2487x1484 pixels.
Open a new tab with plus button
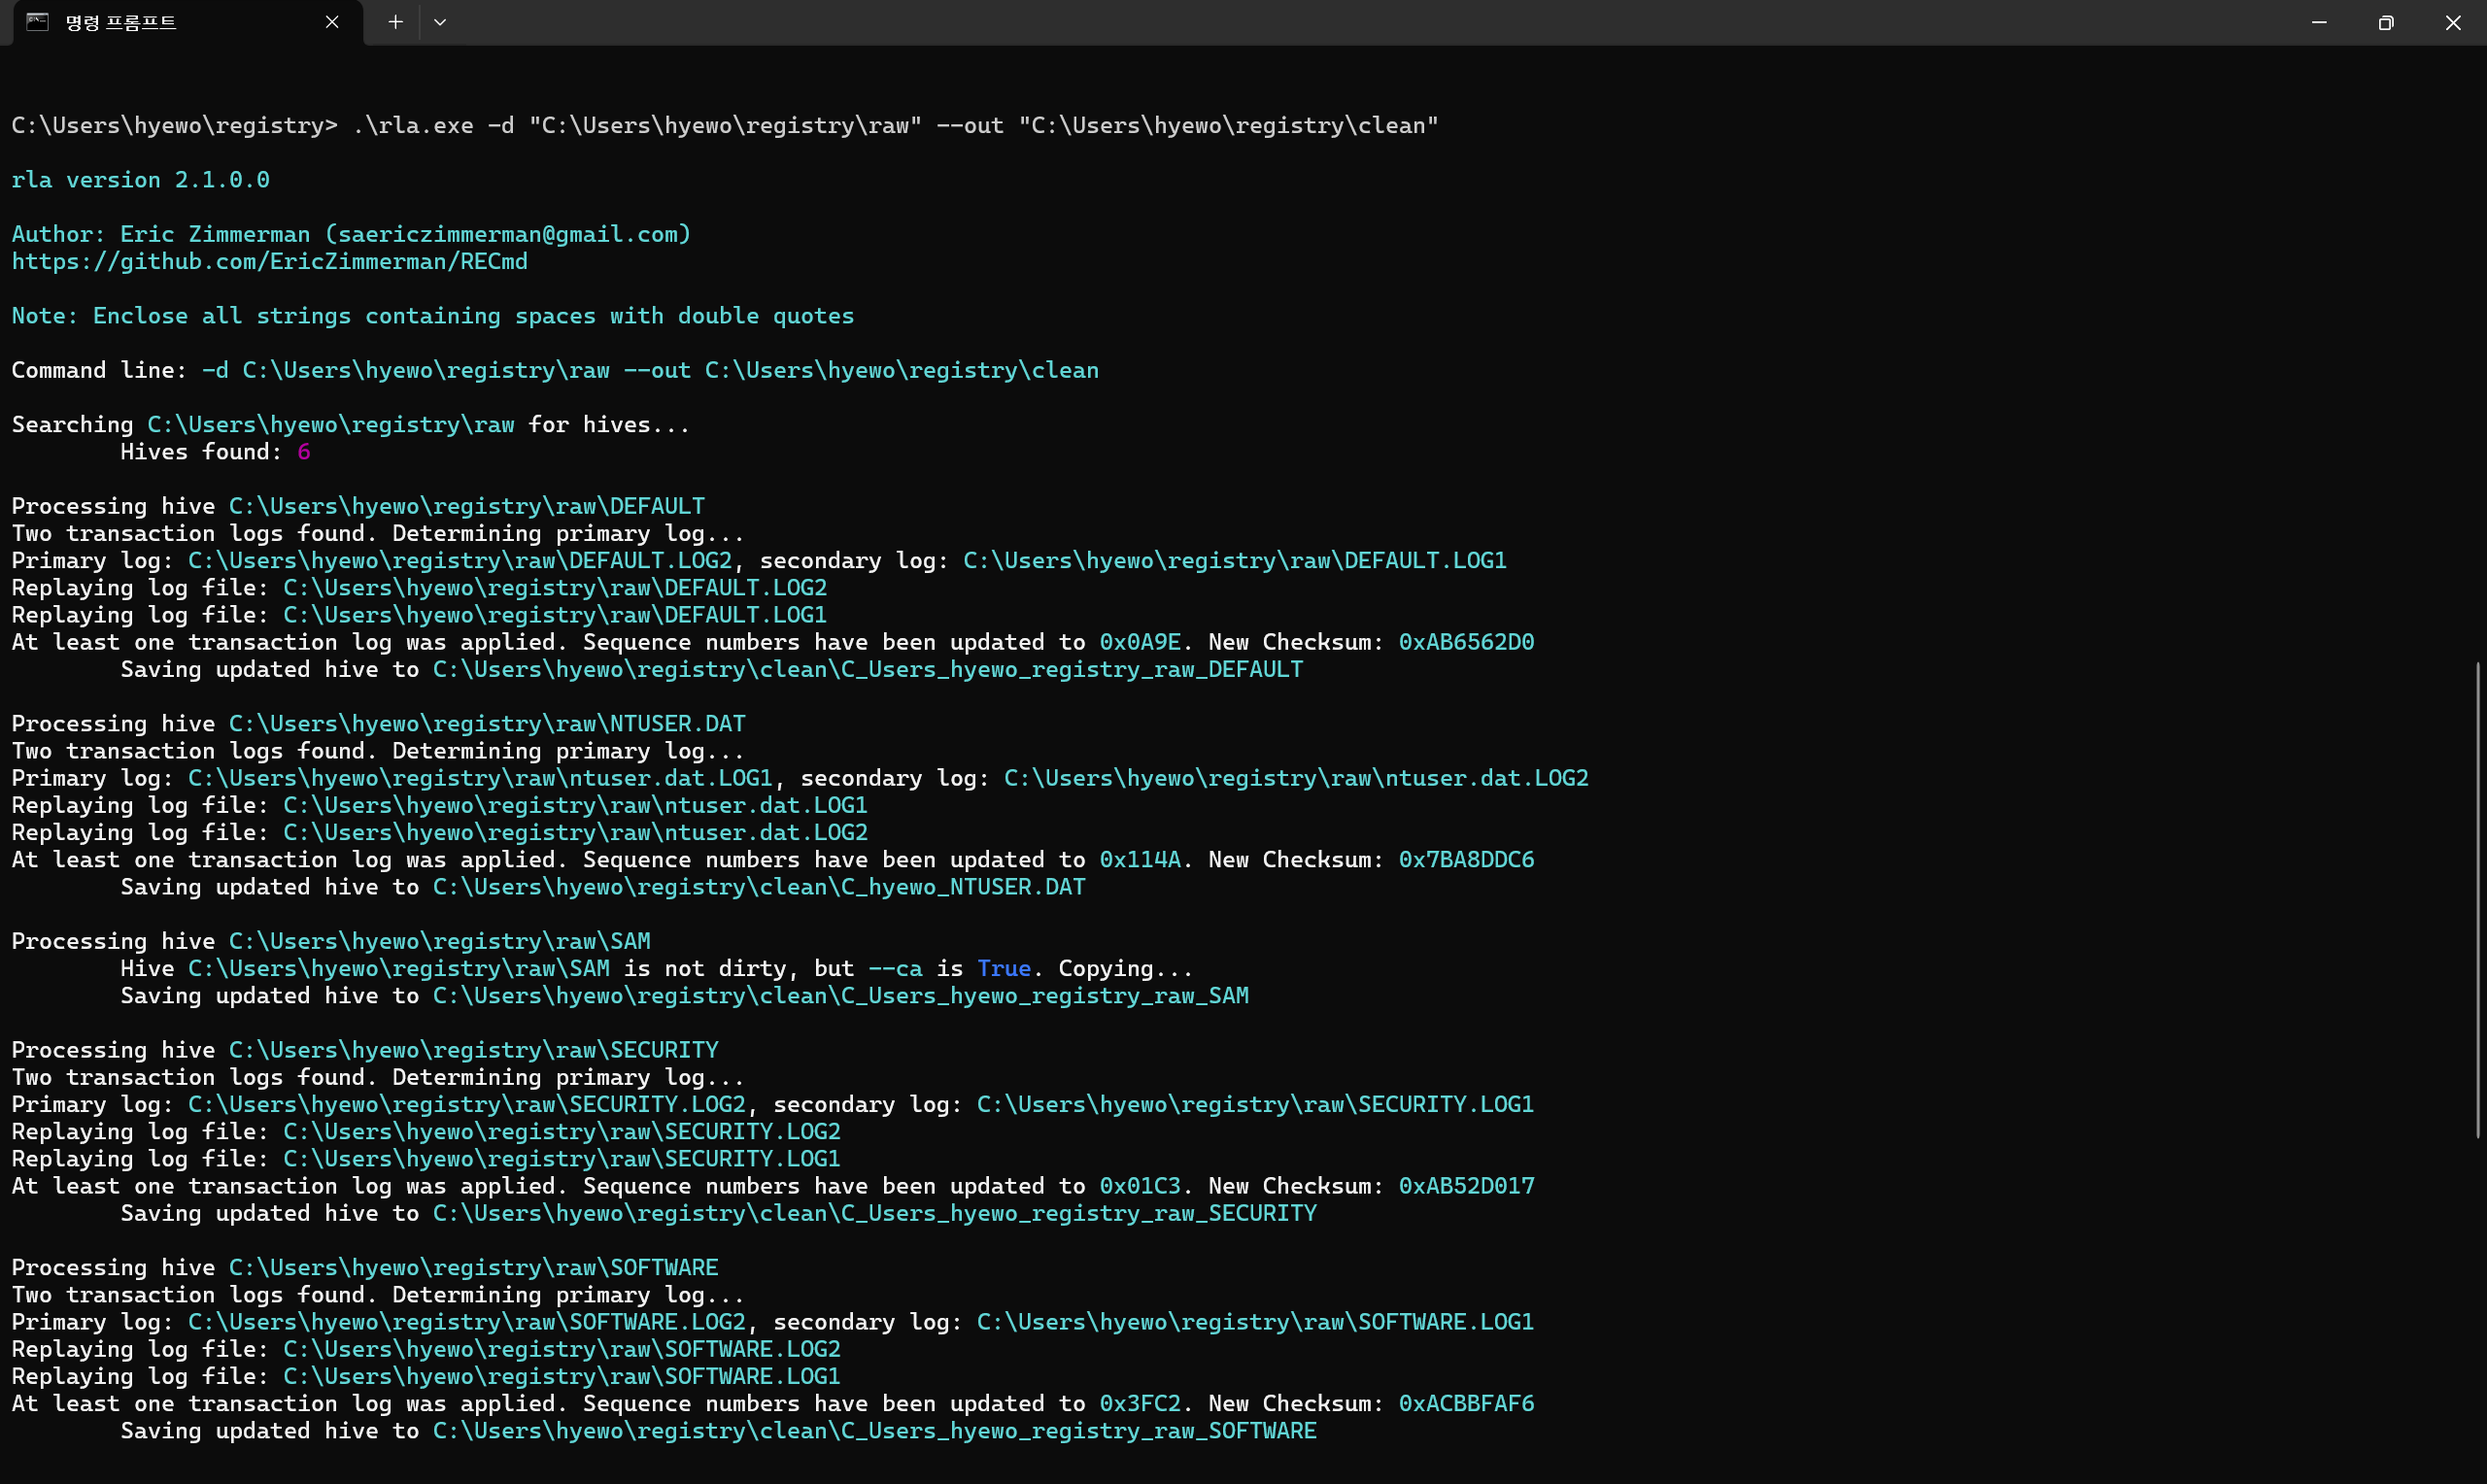pos(395,22)
